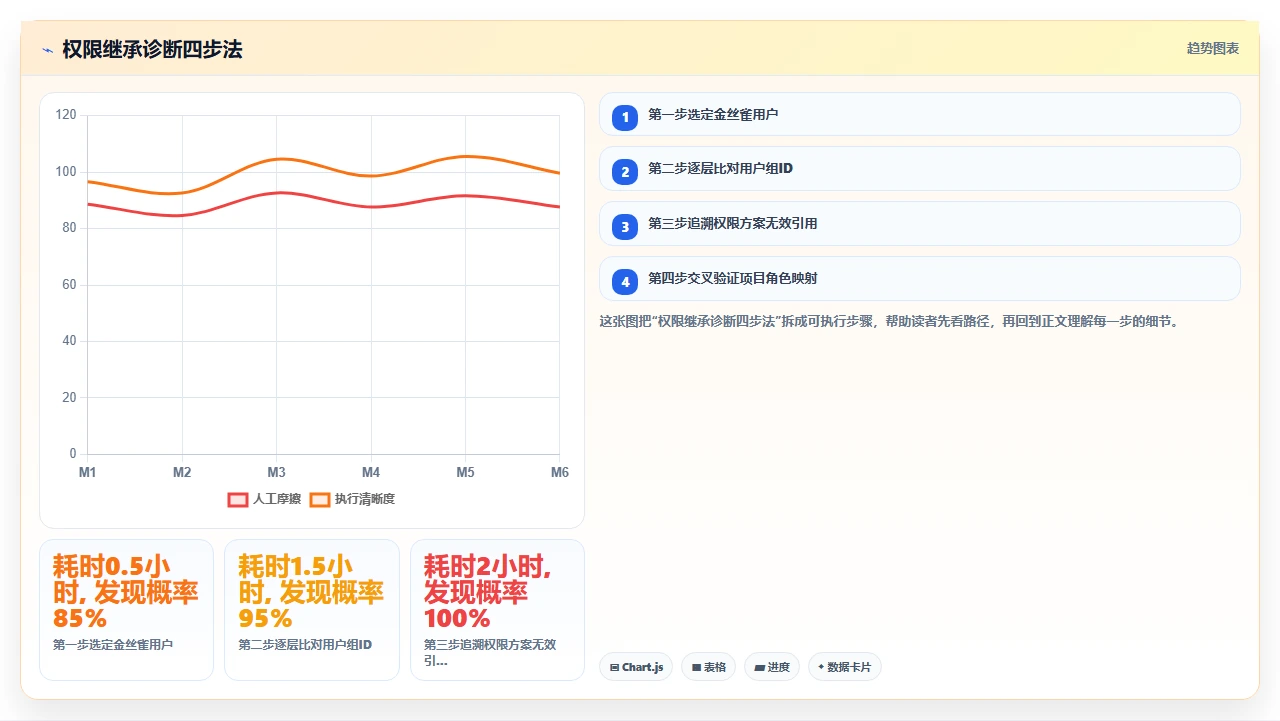Click the title 权限继承诊断四步法
This screenshot has width=1280, height=721.
point(152,49)
